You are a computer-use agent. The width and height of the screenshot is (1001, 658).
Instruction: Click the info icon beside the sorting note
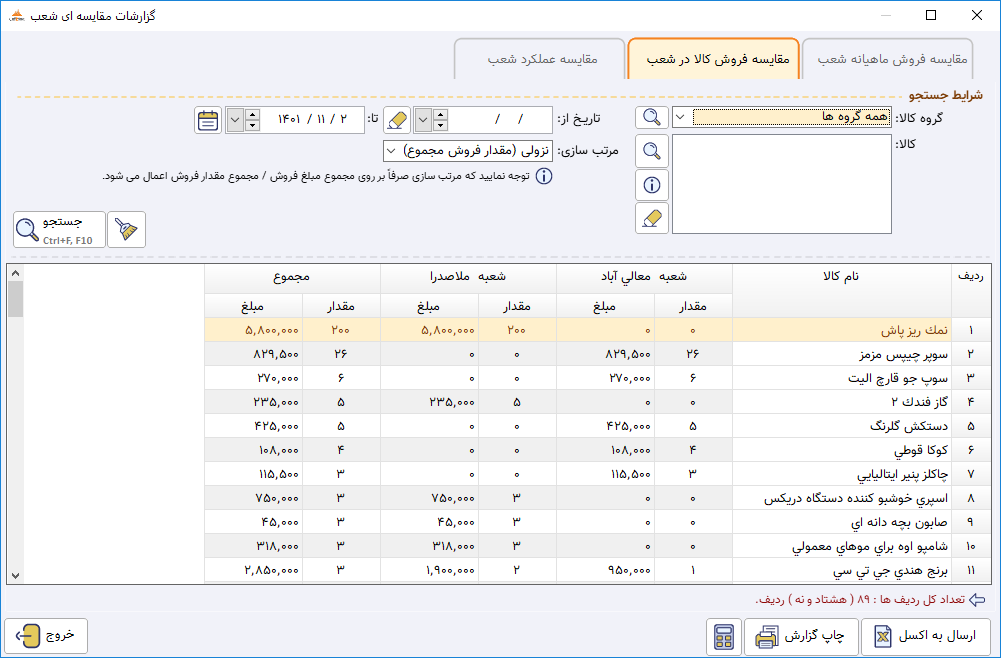[x=544, y=176]
